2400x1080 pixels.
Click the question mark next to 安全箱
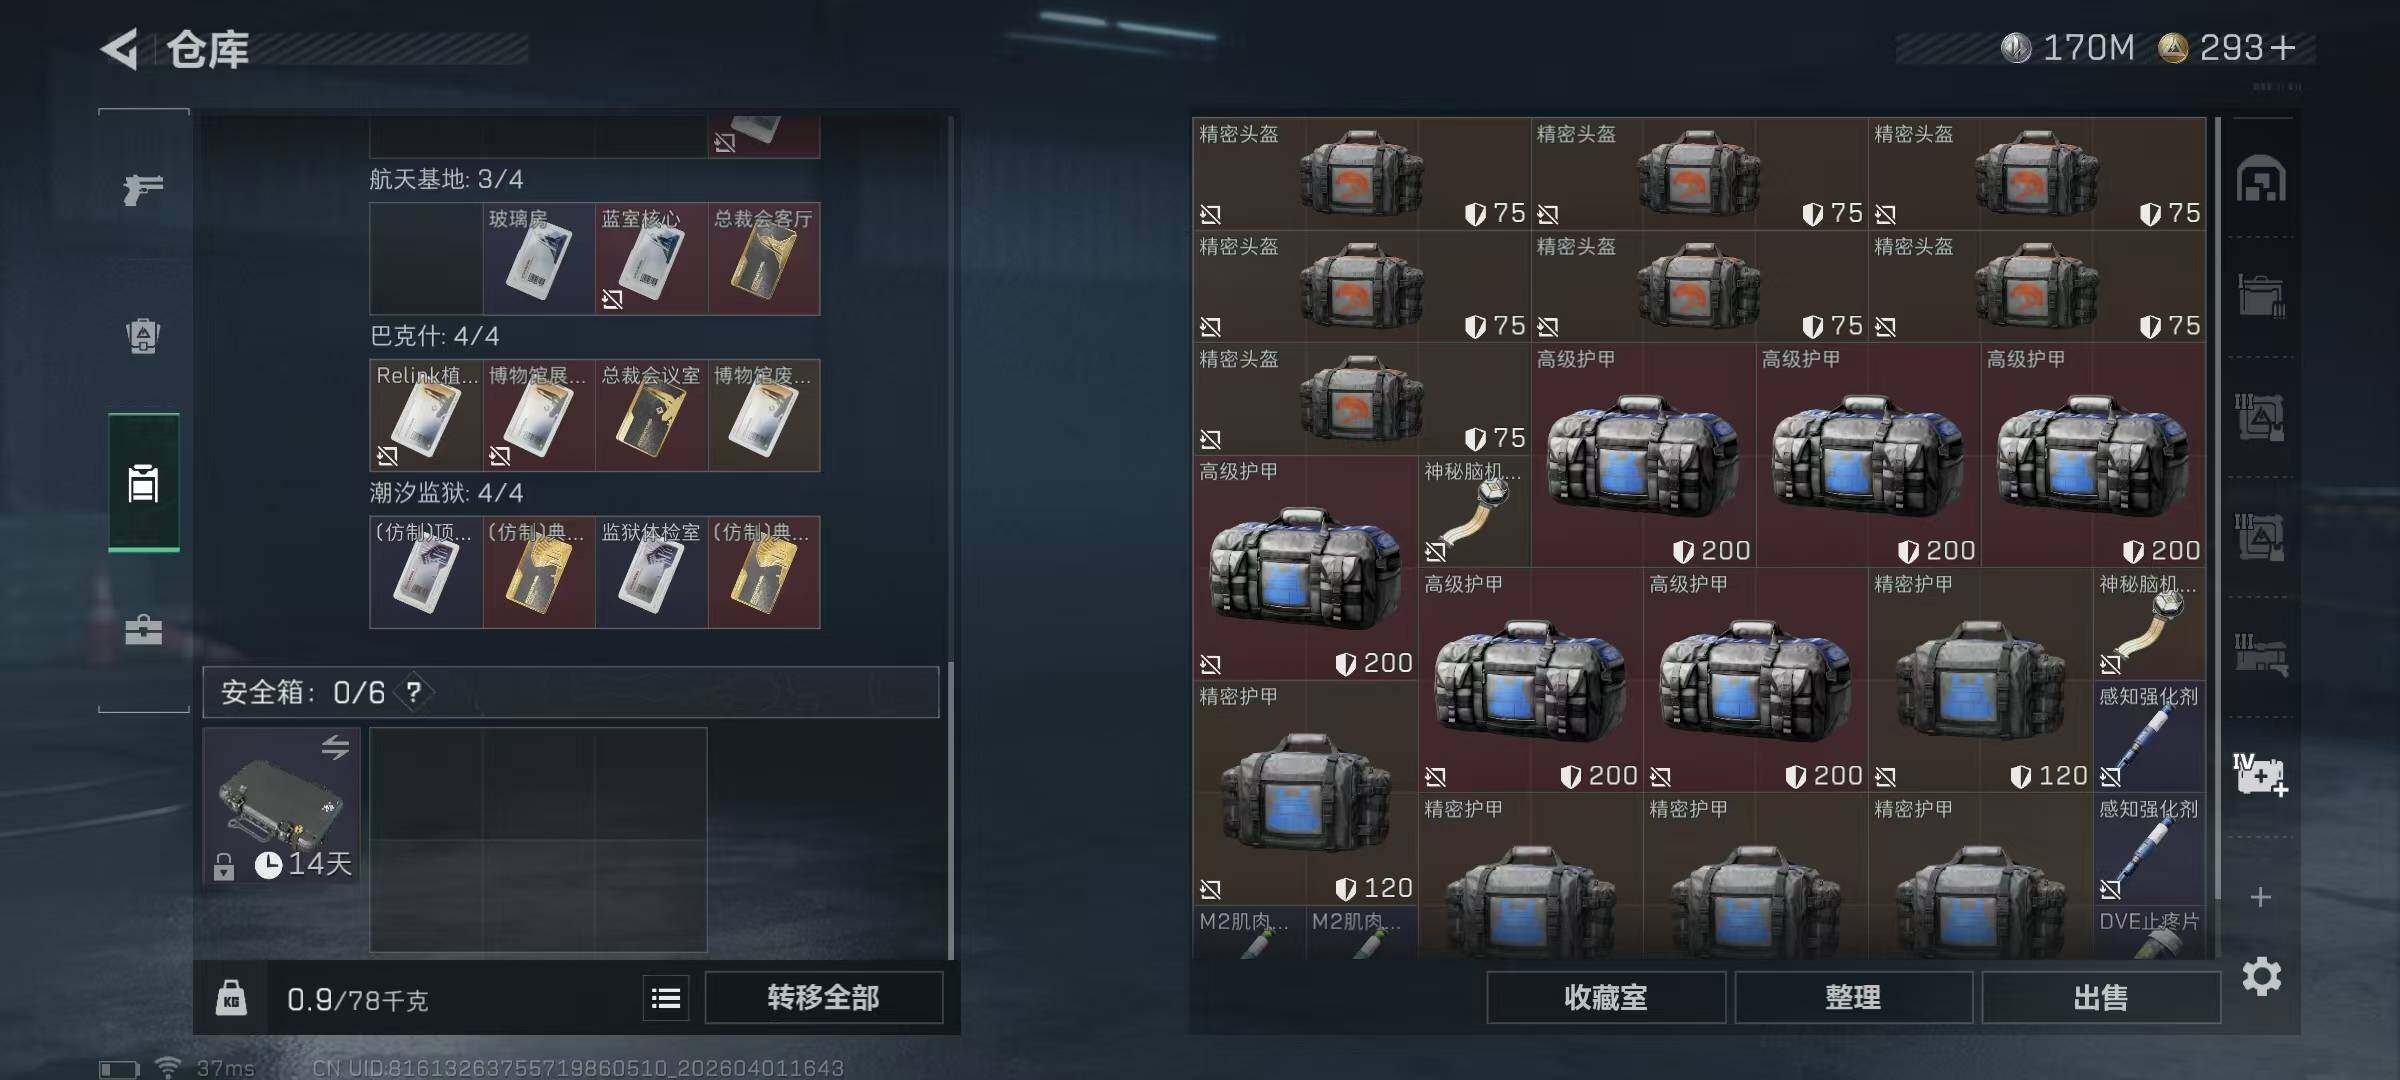coord(413,692)
